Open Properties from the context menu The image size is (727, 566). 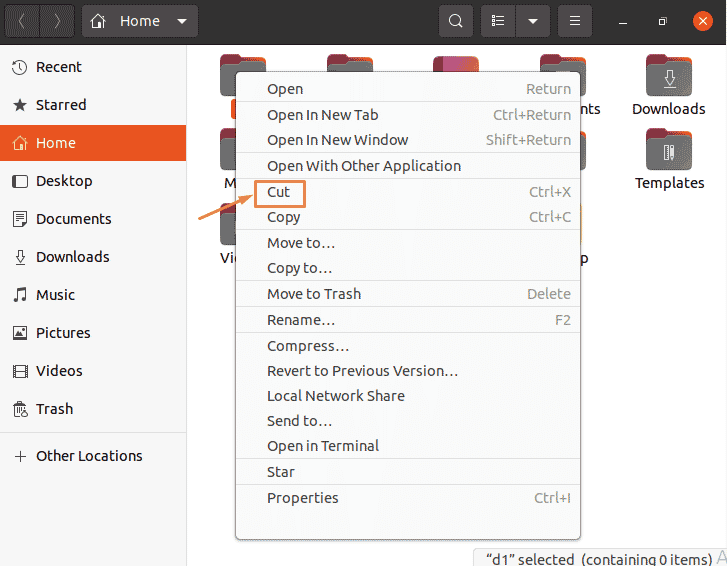(x=408, y=498)
